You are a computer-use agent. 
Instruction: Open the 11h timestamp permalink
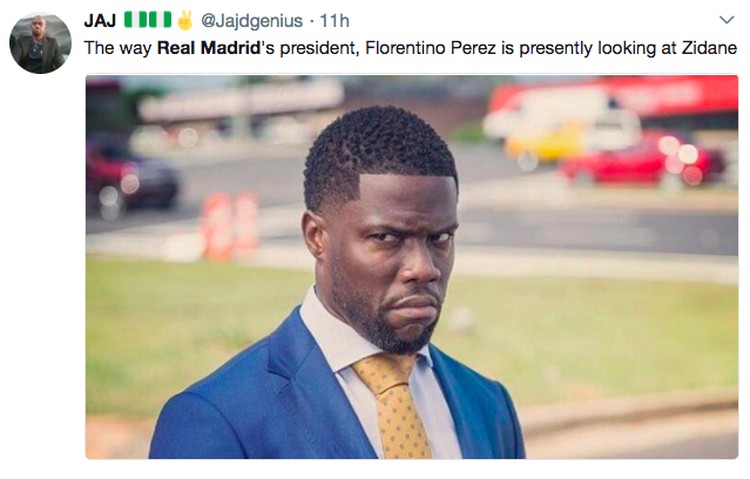click(334, 21)
